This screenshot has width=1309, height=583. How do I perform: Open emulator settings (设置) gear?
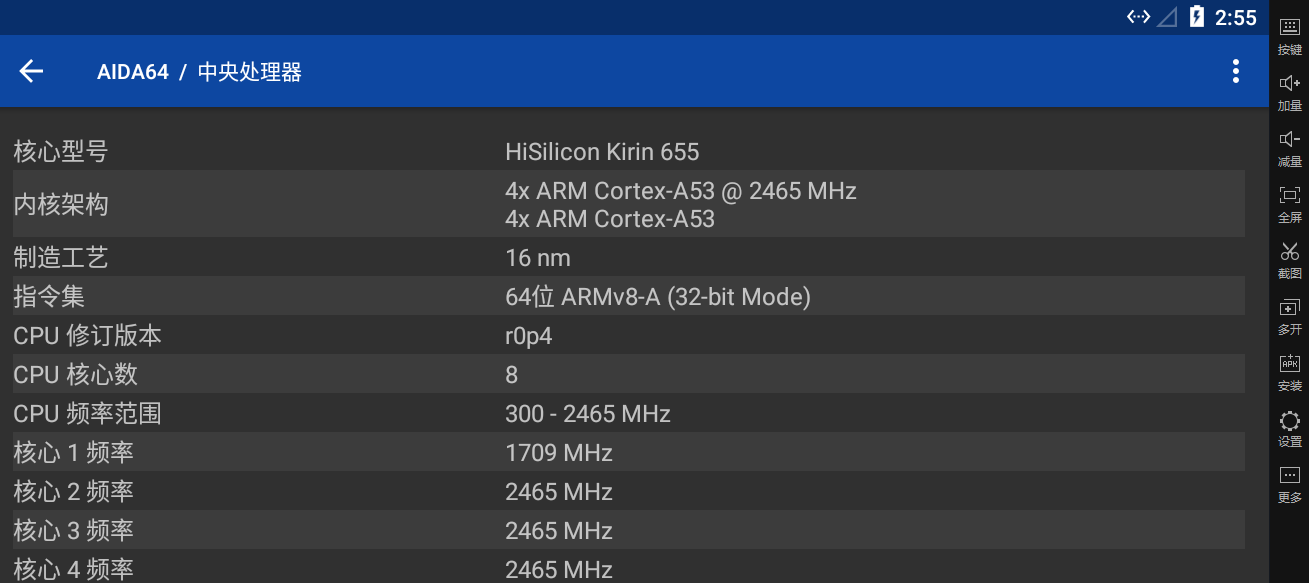coord(1290,429)
